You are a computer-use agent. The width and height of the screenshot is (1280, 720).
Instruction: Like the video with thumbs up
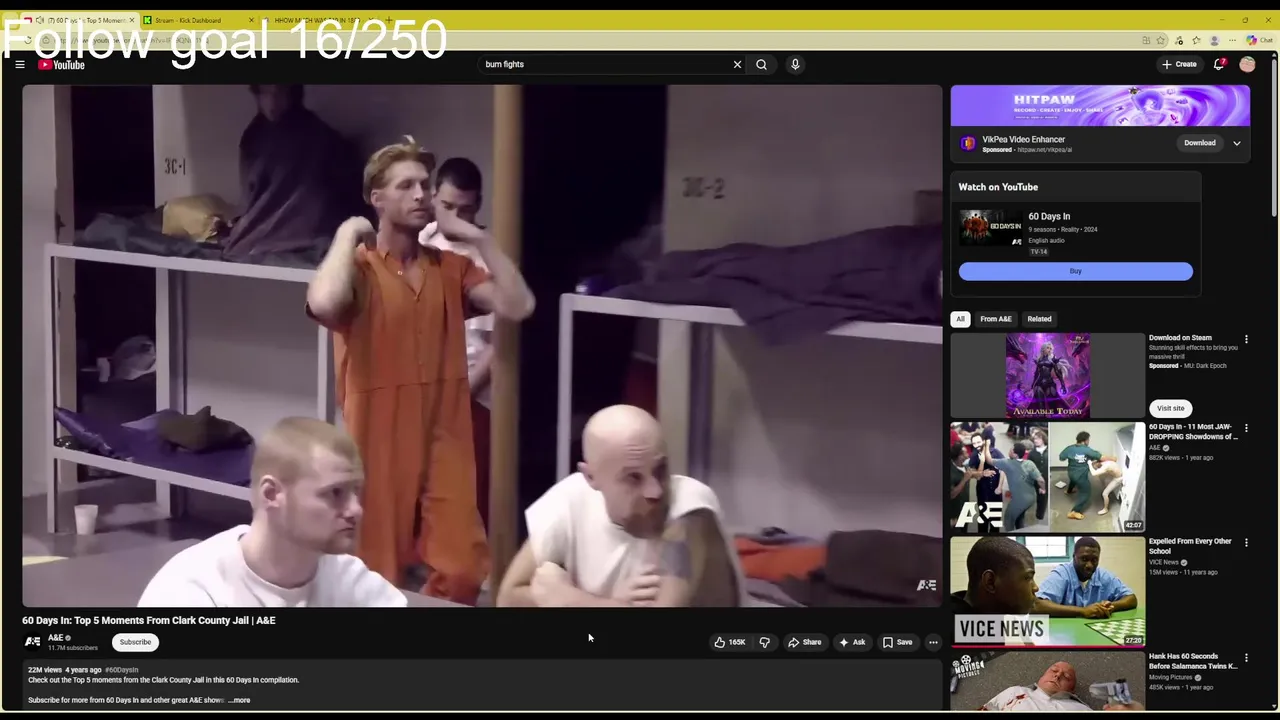(x=730, y=642)
